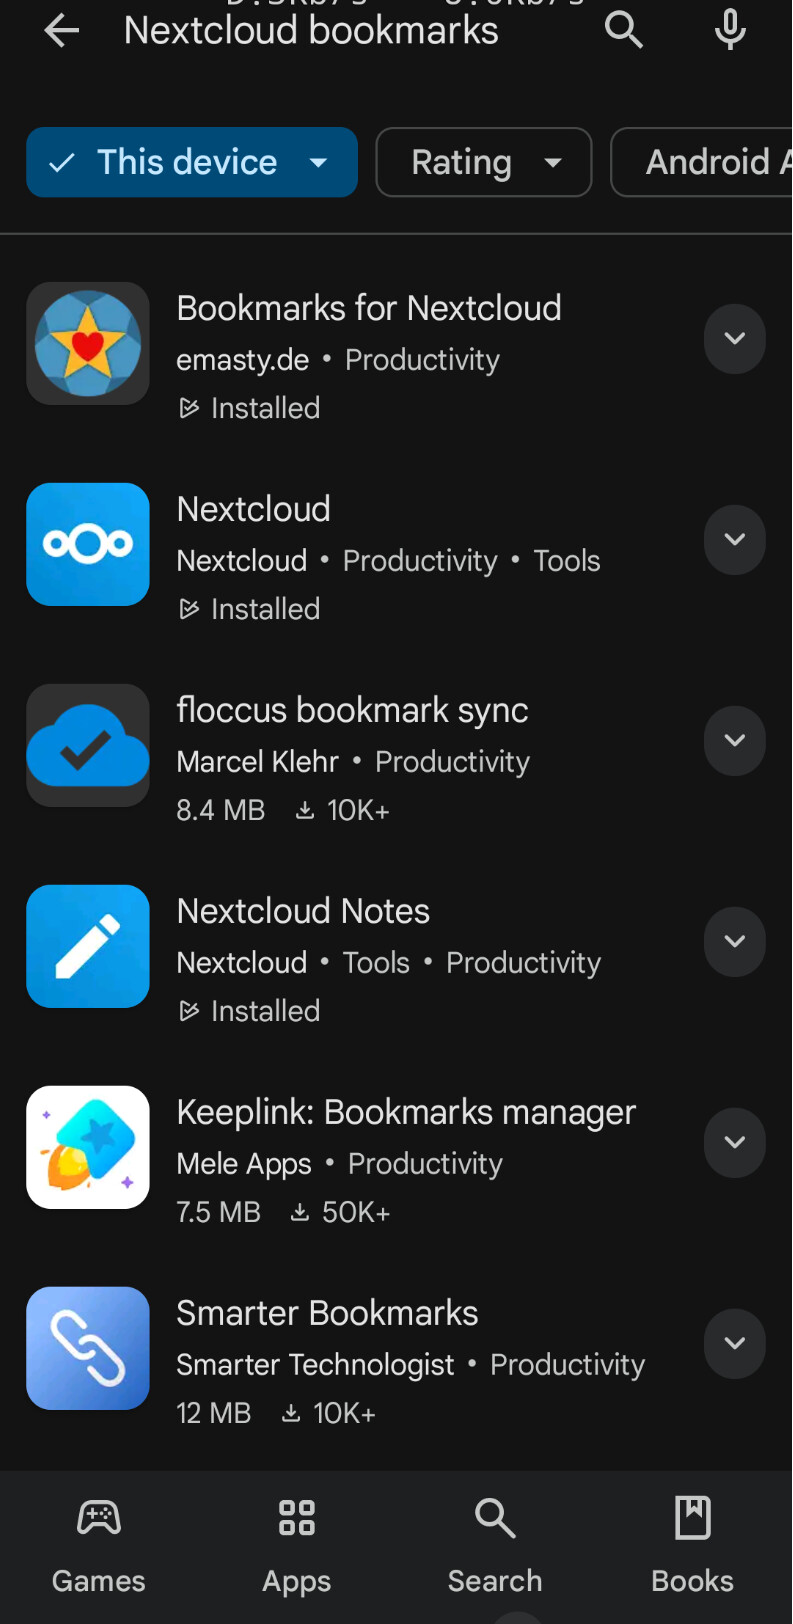Viewport: 793px width, 1624px height.
Task: Tap the search magnifier in top bar
Action: tap(624, 30)
